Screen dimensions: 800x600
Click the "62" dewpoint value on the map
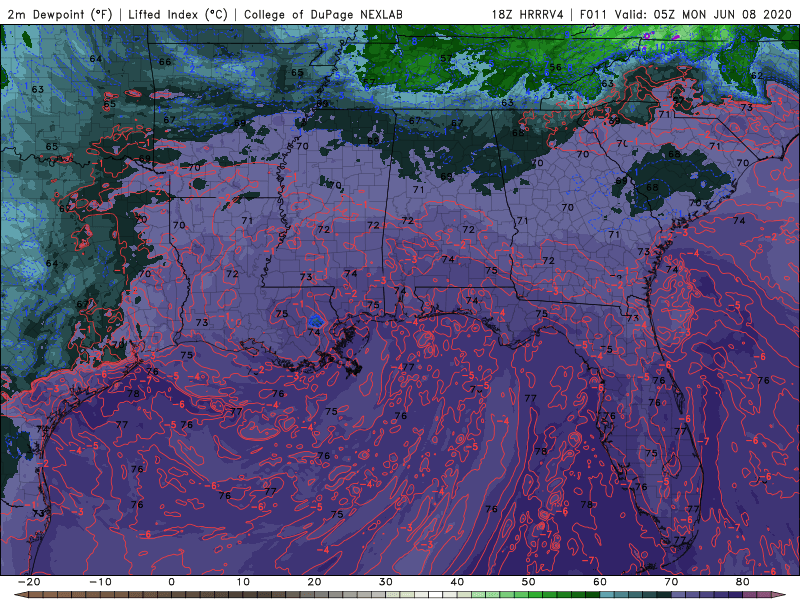coord(757,76)
